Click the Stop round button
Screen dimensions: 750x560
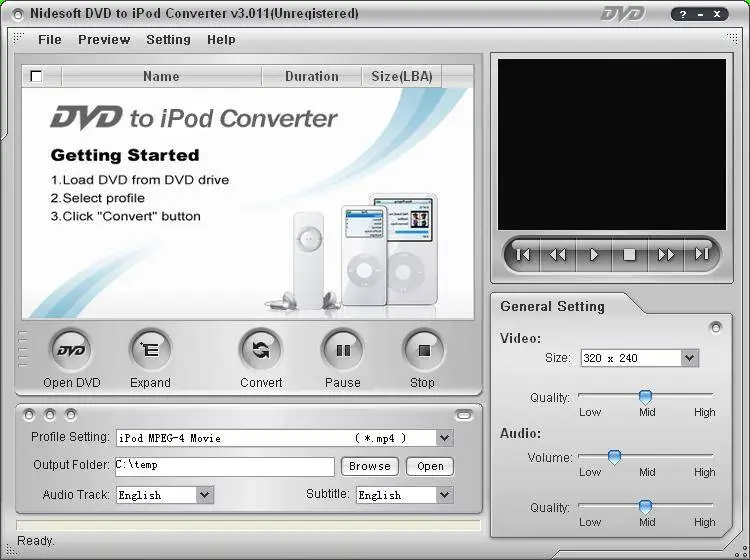[x=423, y=351]
